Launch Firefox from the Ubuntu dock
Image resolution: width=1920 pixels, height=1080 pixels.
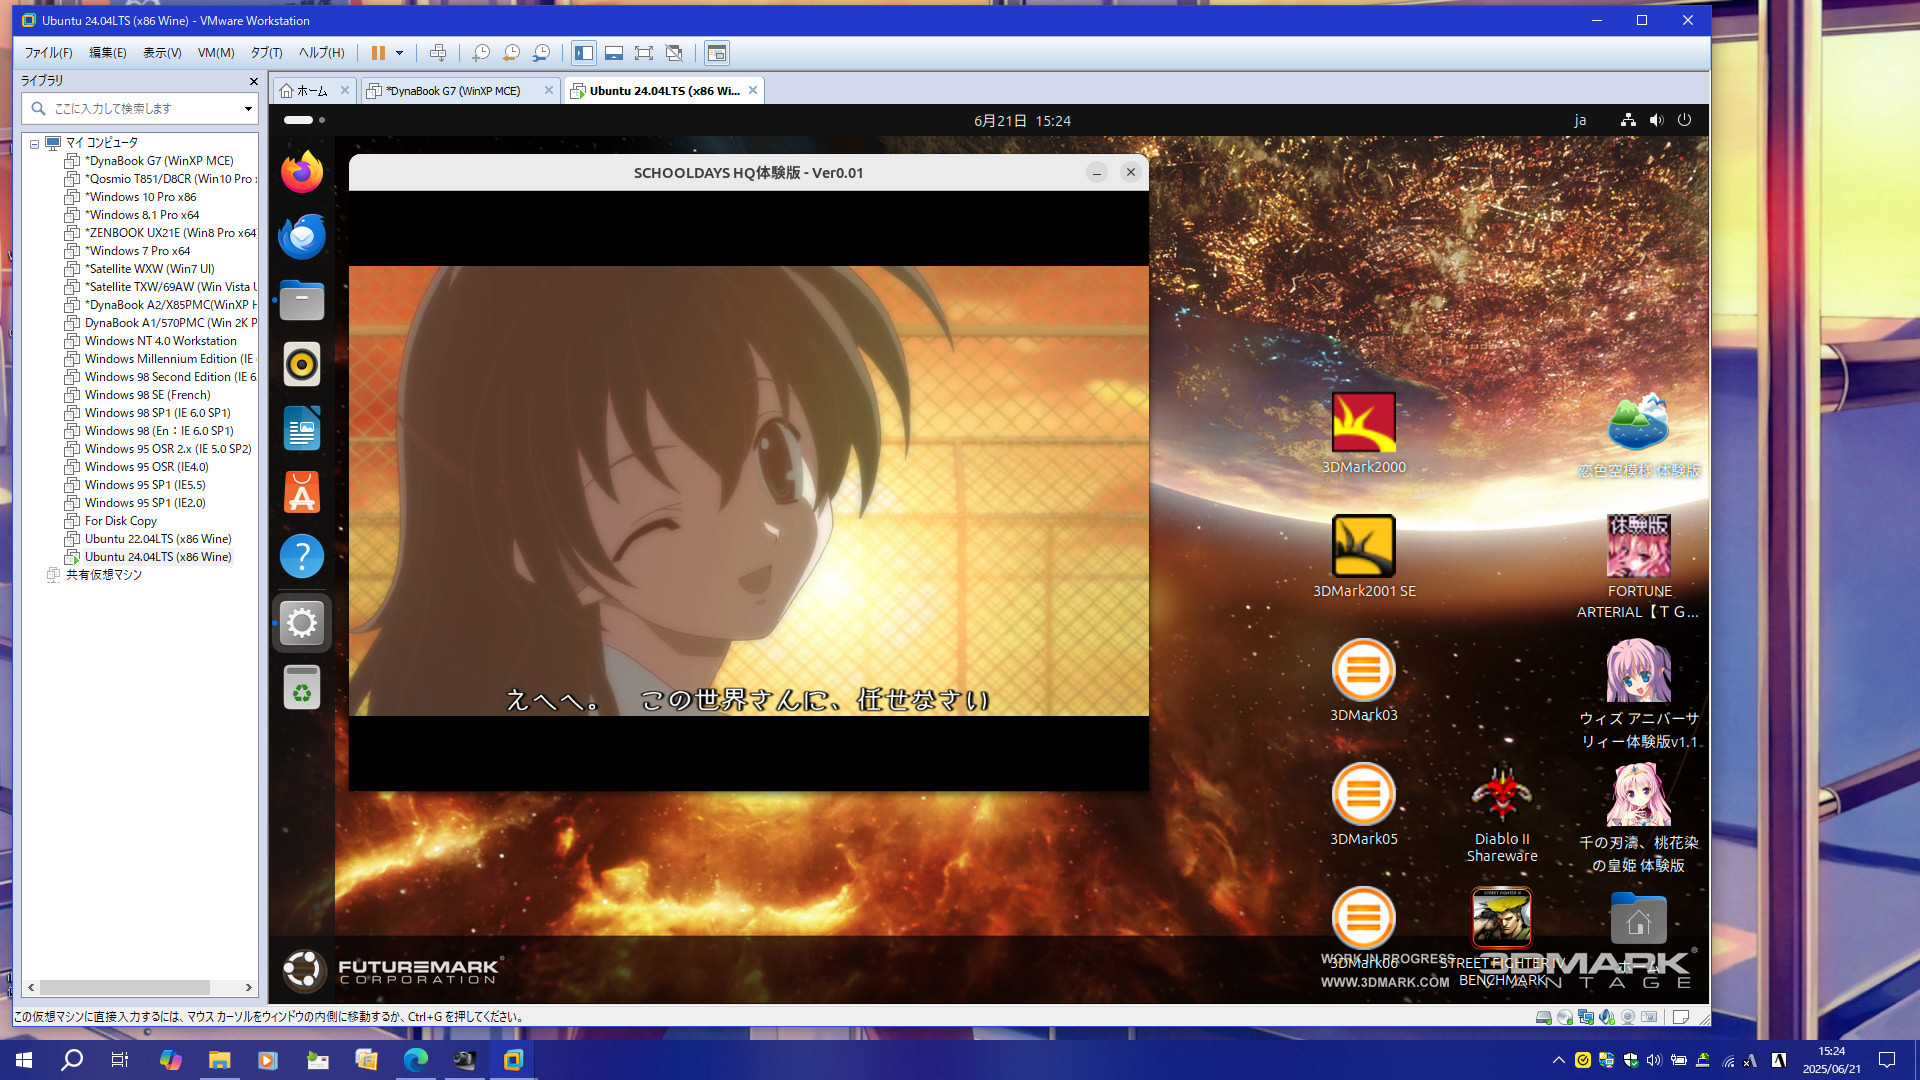[301, 173]
